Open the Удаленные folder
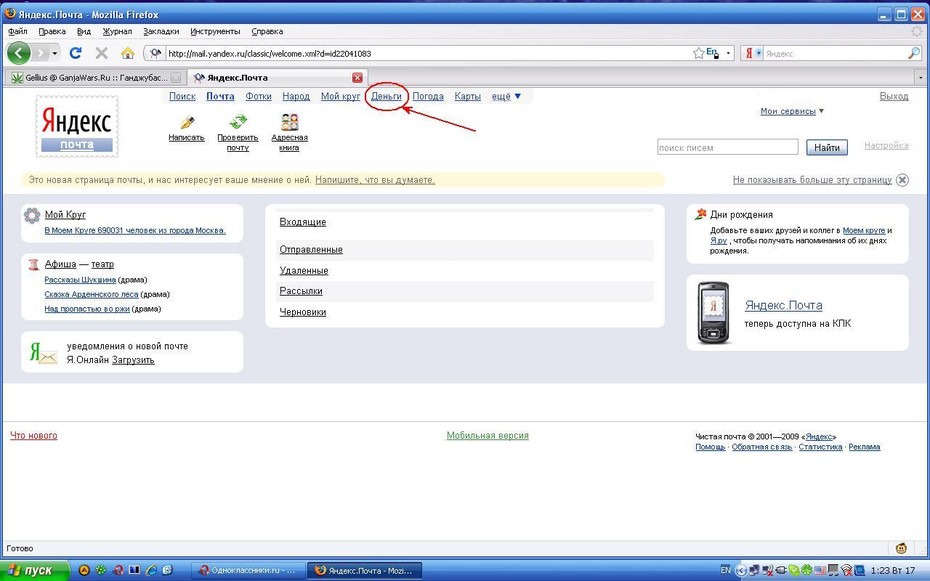 304,270
